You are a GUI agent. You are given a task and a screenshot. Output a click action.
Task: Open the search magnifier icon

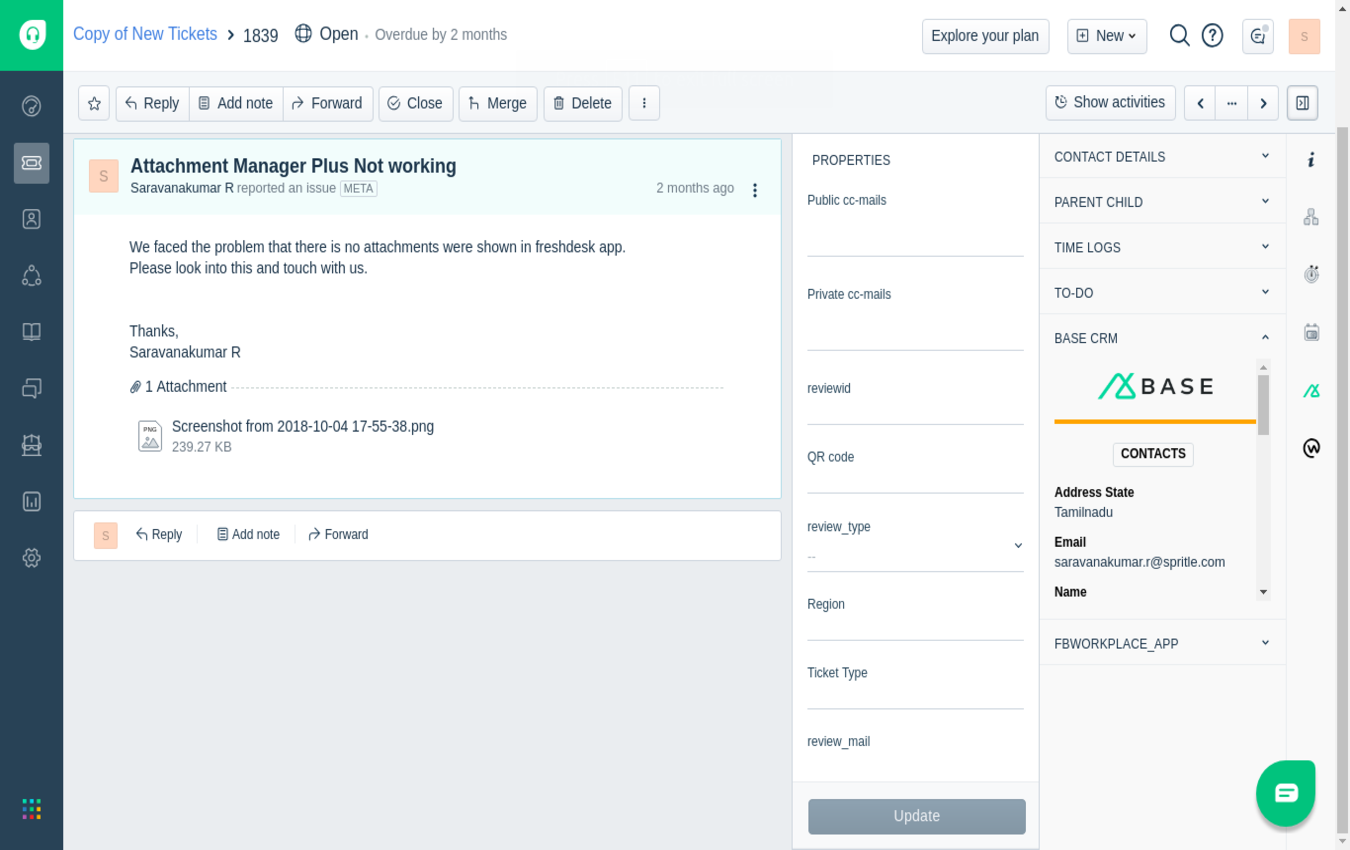1179,36
